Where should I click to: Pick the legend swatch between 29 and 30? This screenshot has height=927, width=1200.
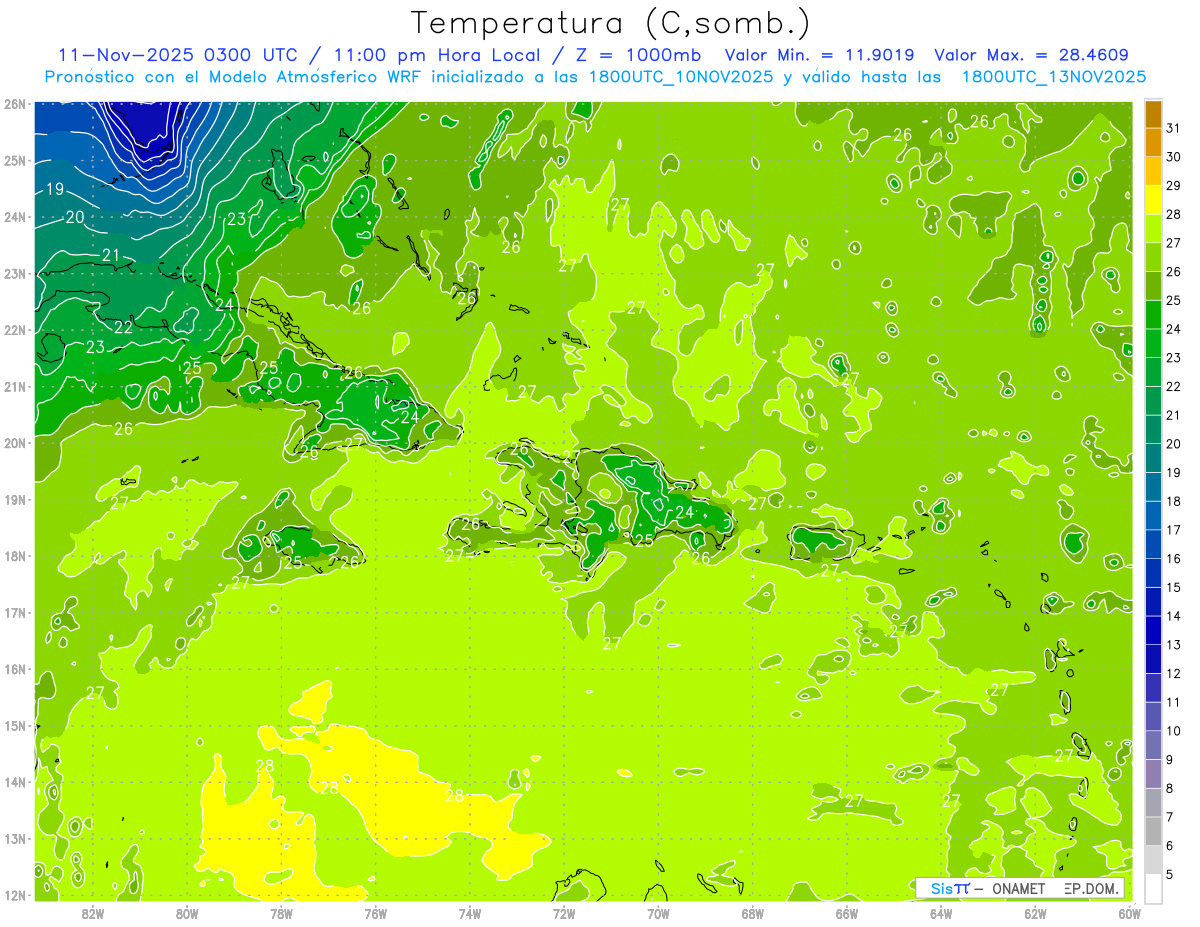pyautogui.click(x=1153, y=171)
